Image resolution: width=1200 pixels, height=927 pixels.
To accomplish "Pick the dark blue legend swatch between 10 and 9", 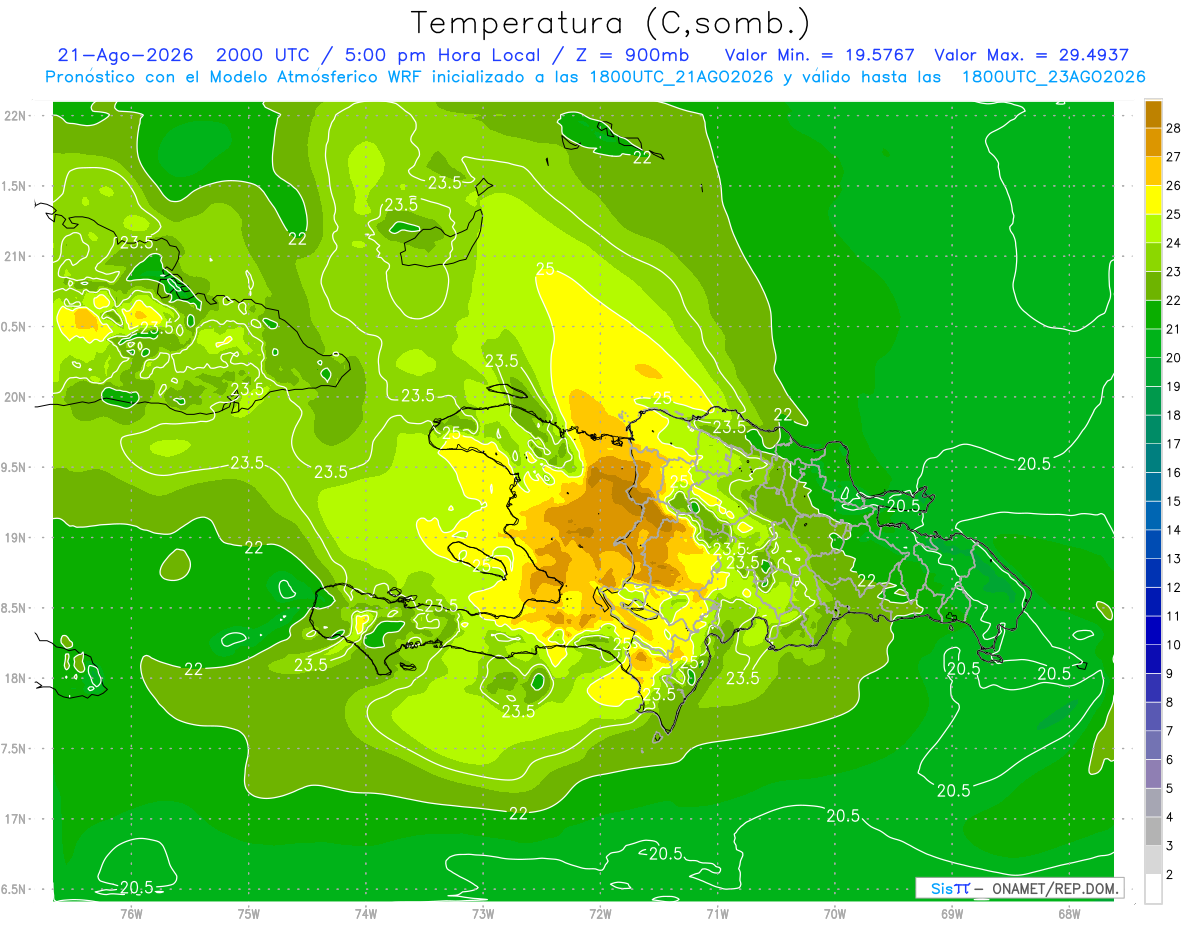I will pos(1153,659).
